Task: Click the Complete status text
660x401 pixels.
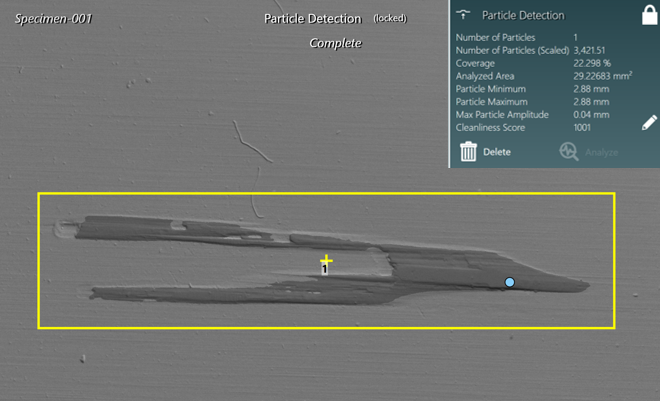Action: (x=335, y=43)
